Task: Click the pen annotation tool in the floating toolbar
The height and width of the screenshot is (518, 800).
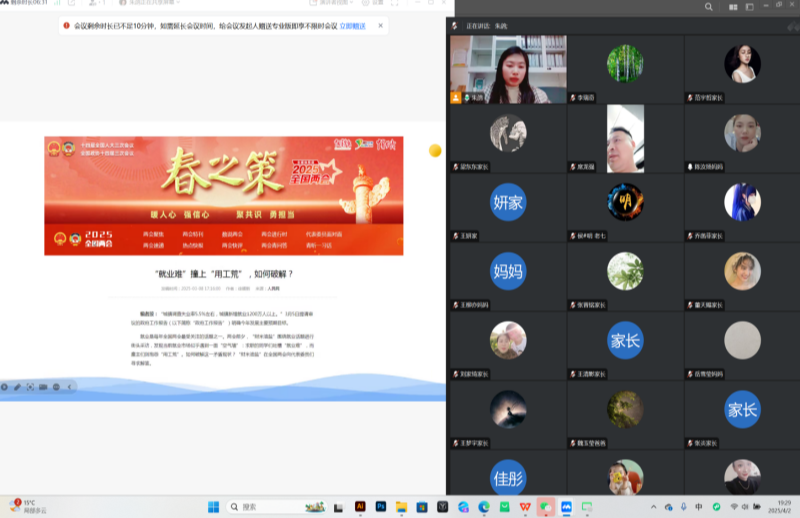Action: click(17, 387)
